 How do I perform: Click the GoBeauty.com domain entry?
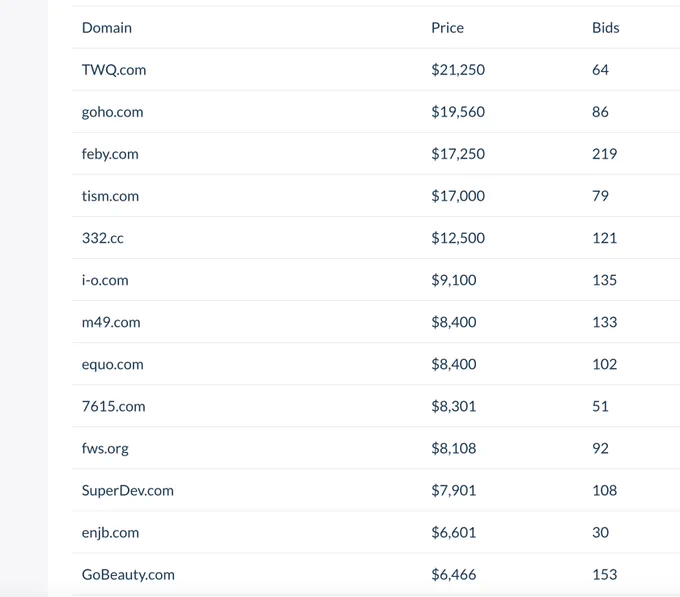tap(128, 574)
